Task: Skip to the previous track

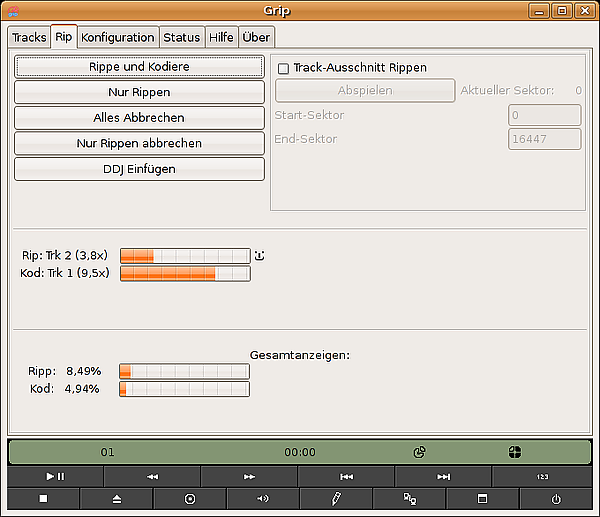Action: pos(346,476)
